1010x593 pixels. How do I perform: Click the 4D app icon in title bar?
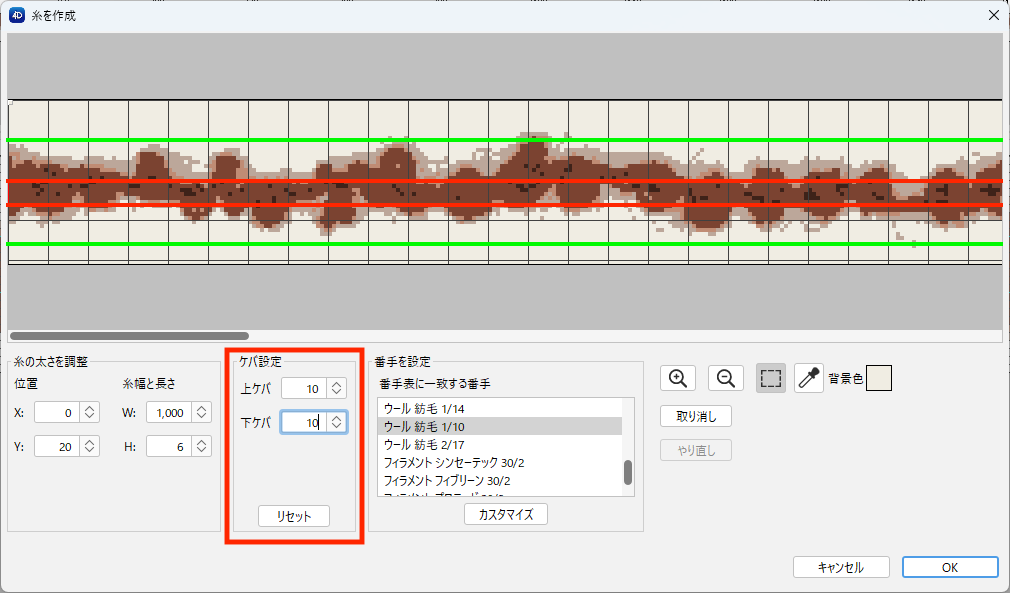click(x=17, y=15)
